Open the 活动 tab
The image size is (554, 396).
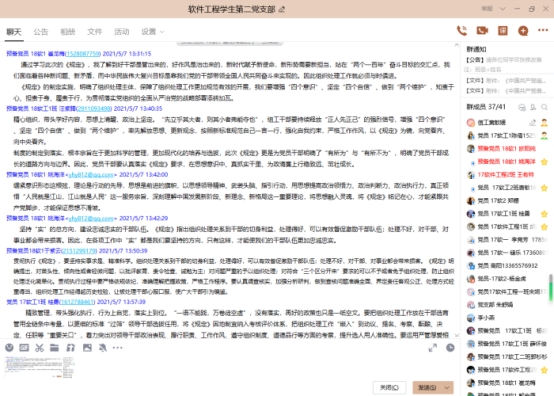click(122, 32)
